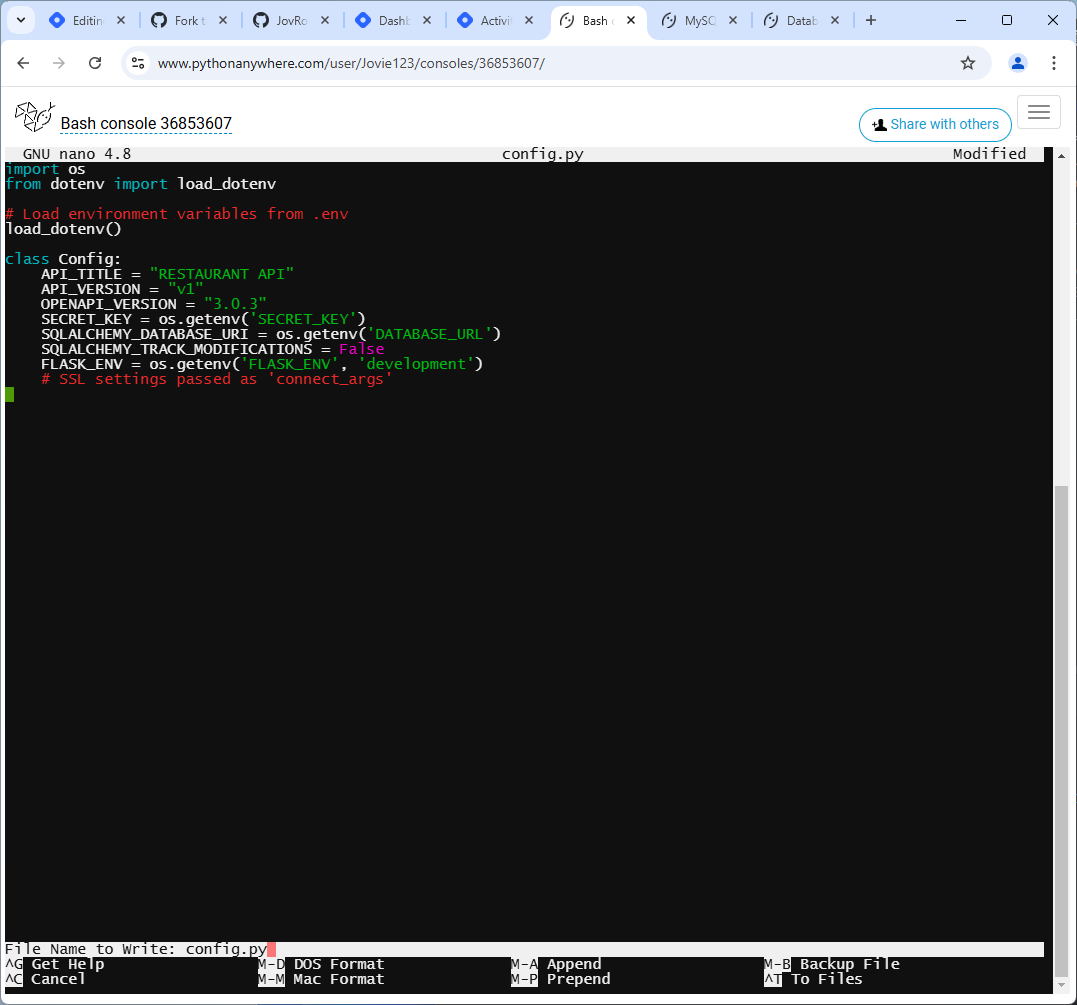This screenshot has height=1005, width=1077.
Task: Expand the tab search dropdown
Action: pyautogui.click(x=21, y=21)
